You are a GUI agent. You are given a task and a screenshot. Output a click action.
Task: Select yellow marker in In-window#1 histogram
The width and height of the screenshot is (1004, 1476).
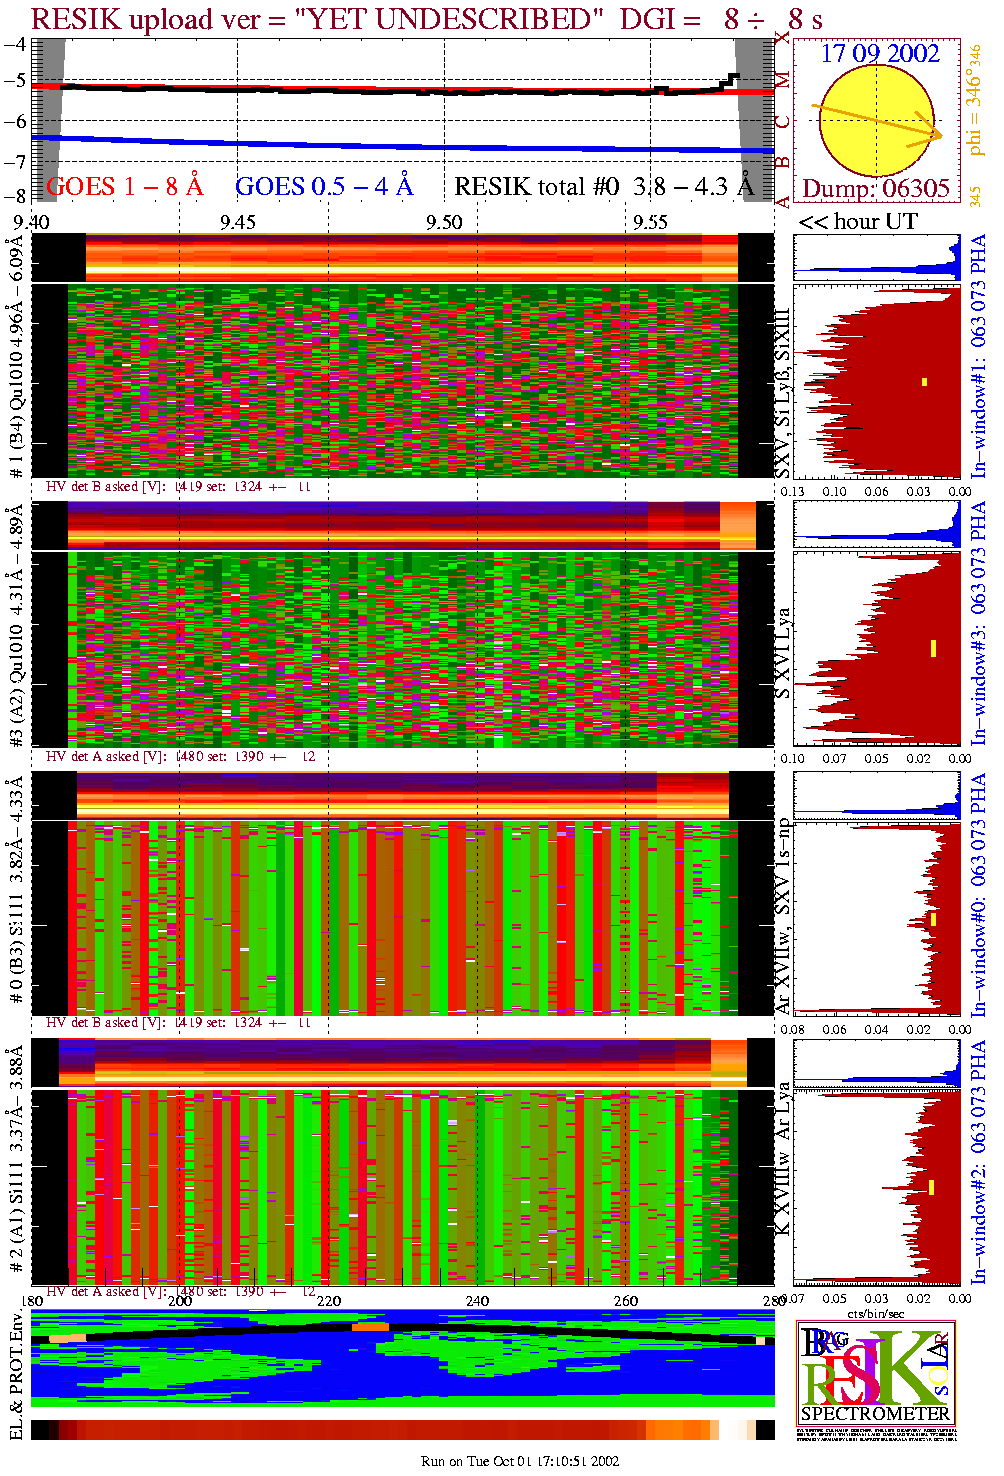925,382
